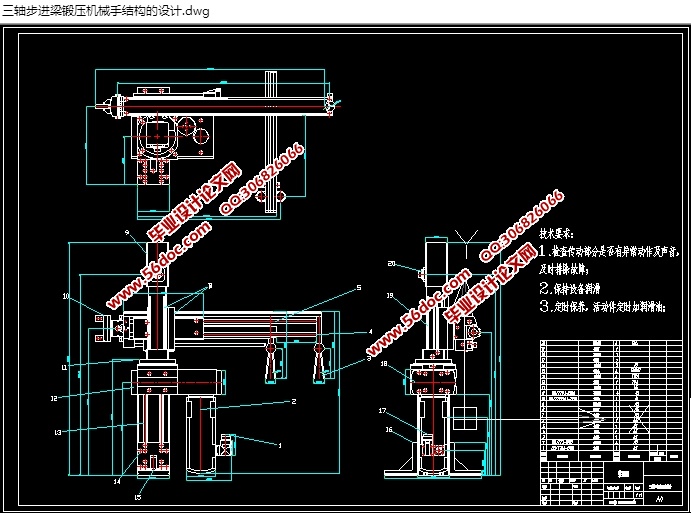Select part callout number 13 label

[58, 432]
